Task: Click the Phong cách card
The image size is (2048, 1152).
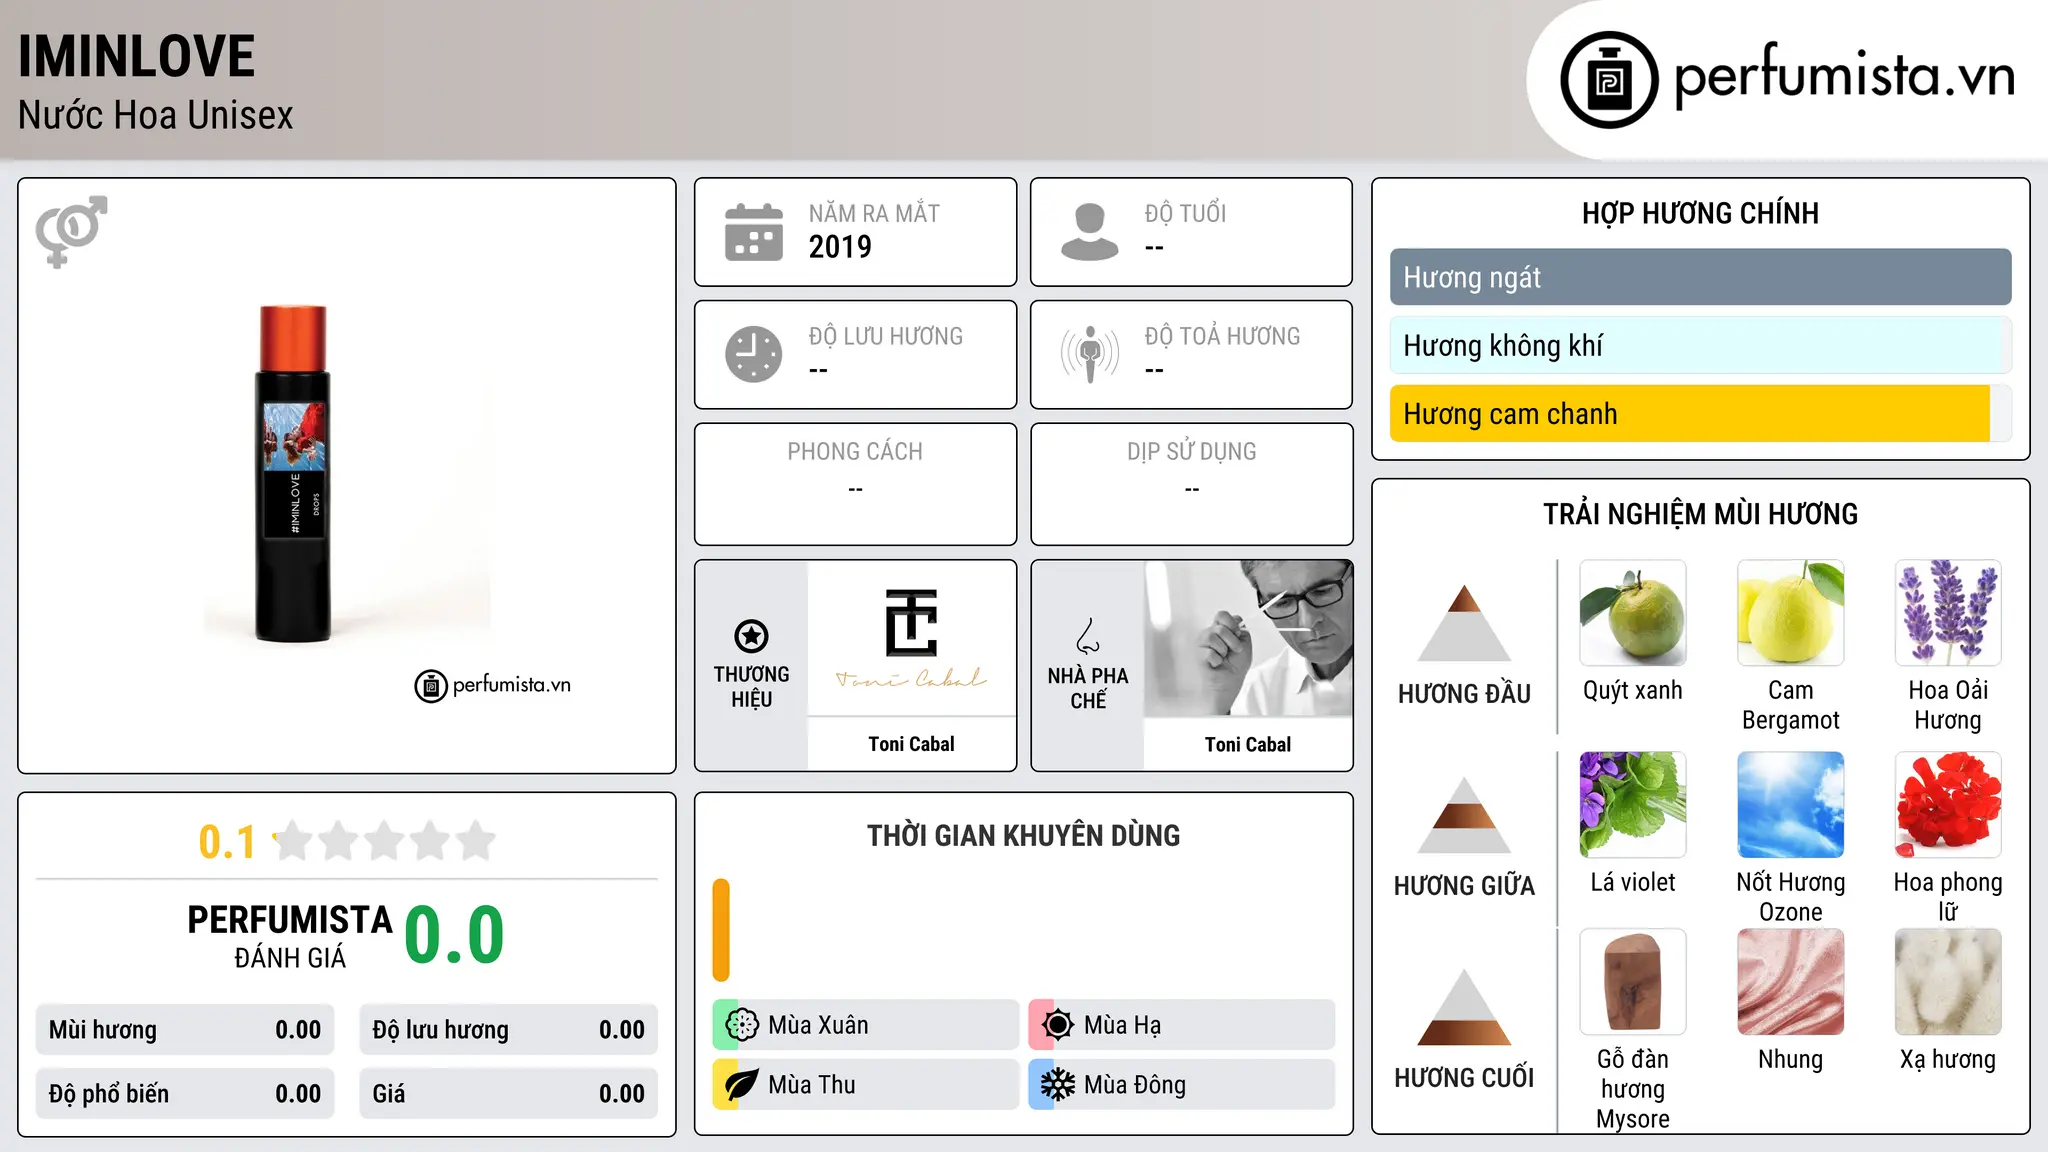Action: (855, 484)
